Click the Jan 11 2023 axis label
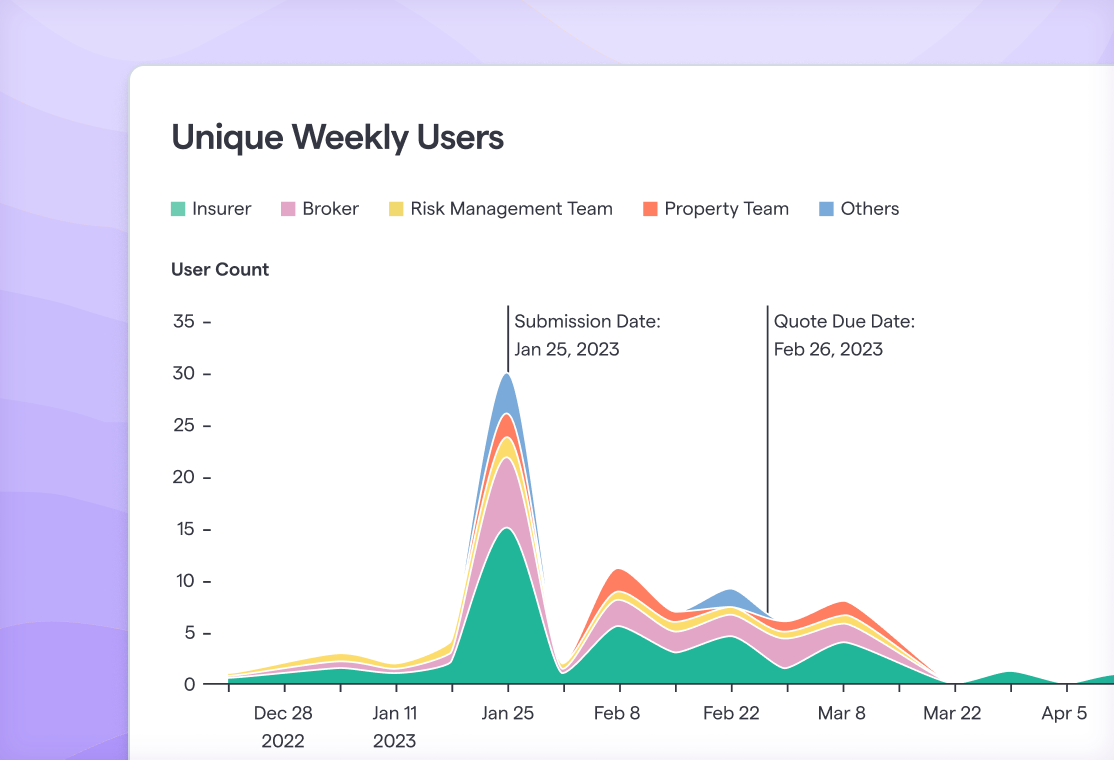The height and width of the screenshot is (760, 1114). coord(395,727)
